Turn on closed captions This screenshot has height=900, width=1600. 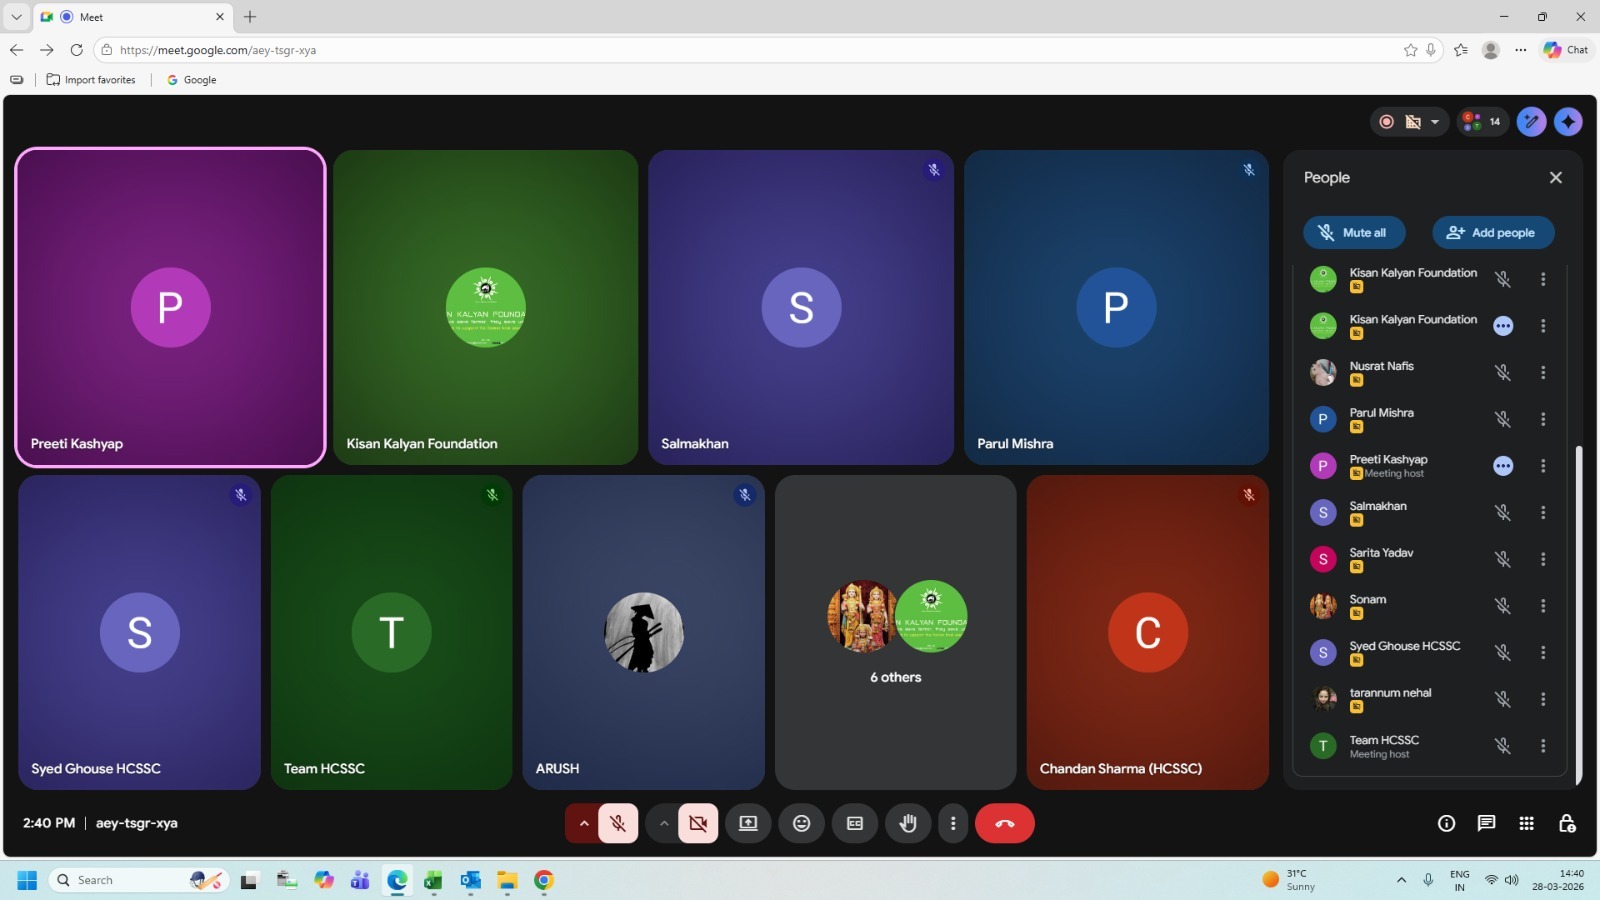pyautogui.click(x=855, y=823)
